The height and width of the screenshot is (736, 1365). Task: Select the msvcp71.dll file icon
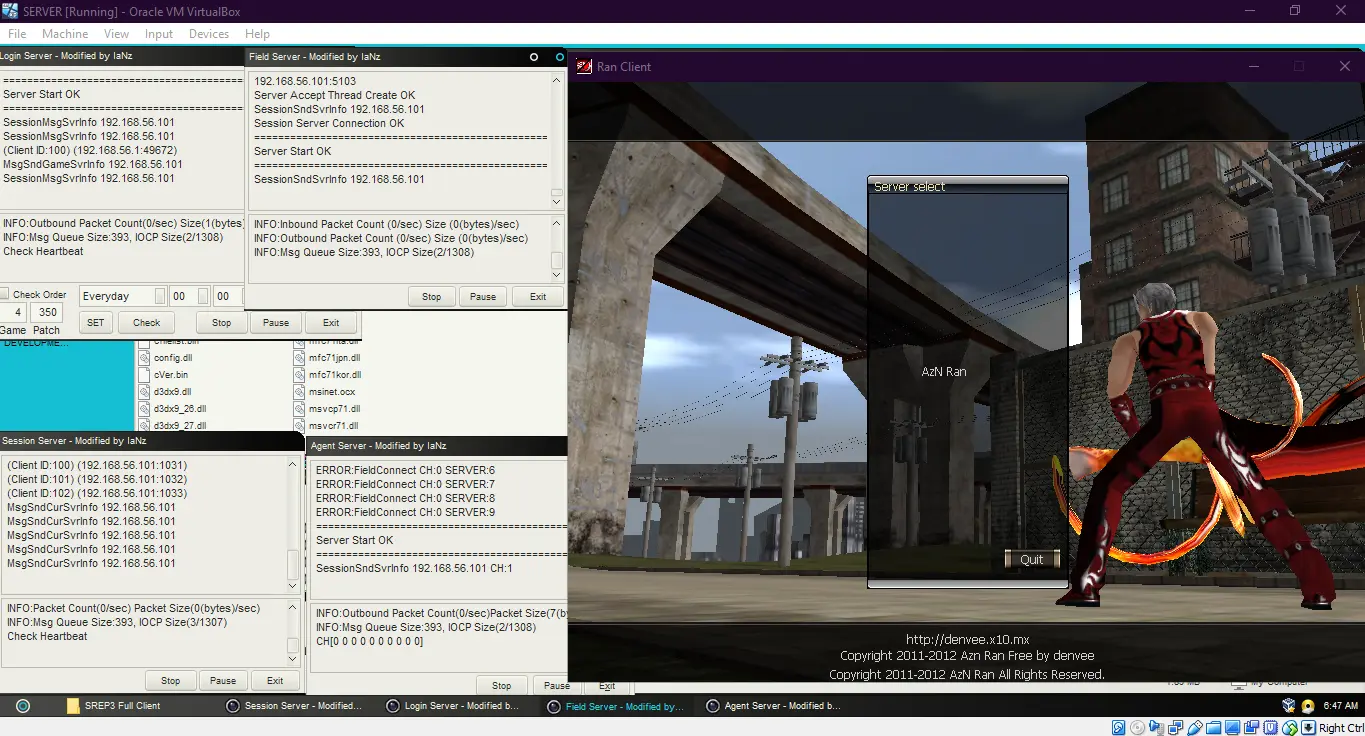[300, 409]
